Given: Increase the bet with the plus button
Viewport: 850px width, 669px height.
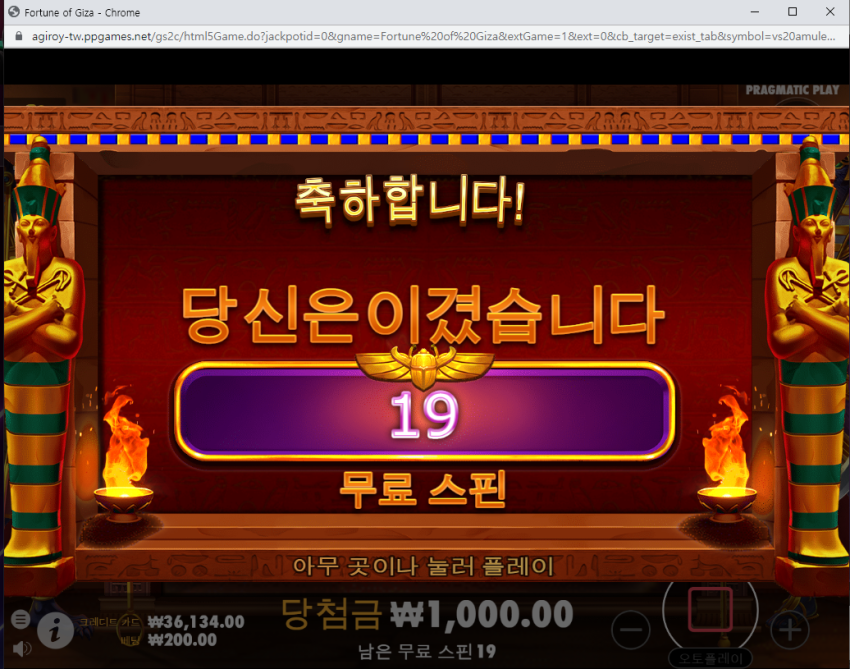Looking at the screenshot, I should tap(789, 629).
